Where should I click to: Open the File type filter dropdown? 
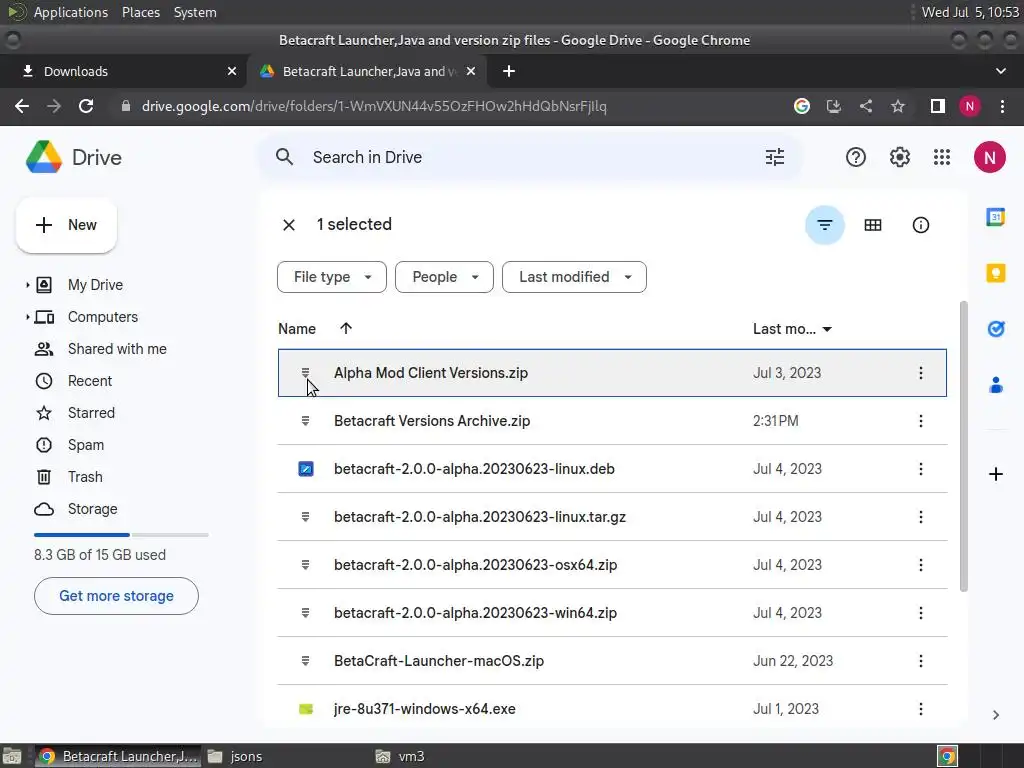click(x=332, y=277)
